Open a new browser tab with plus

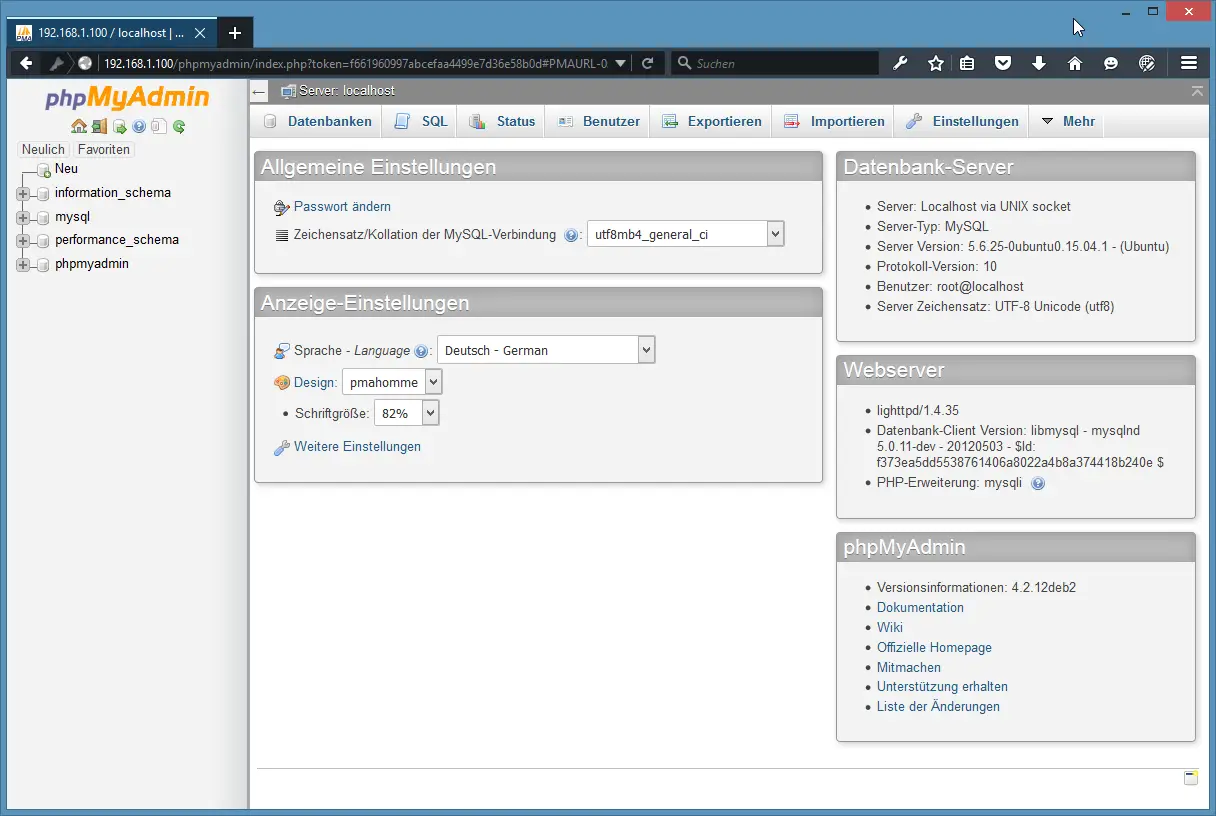(235, 33)
